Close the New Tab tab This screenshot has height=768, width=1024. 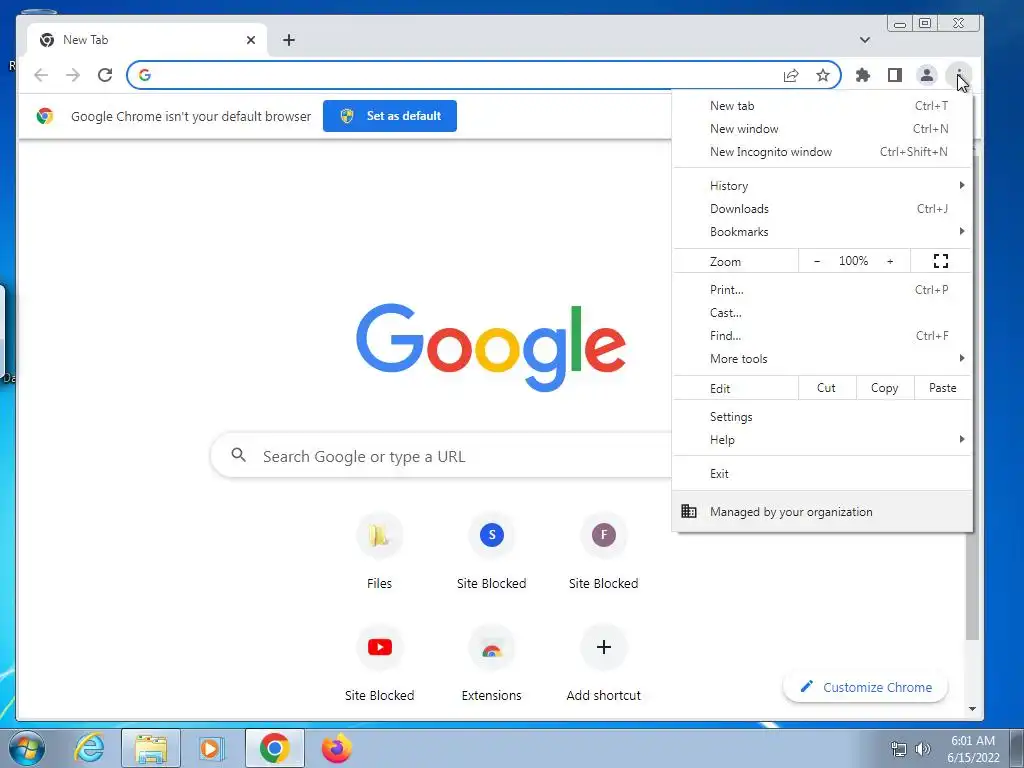[x=251, y=40]
